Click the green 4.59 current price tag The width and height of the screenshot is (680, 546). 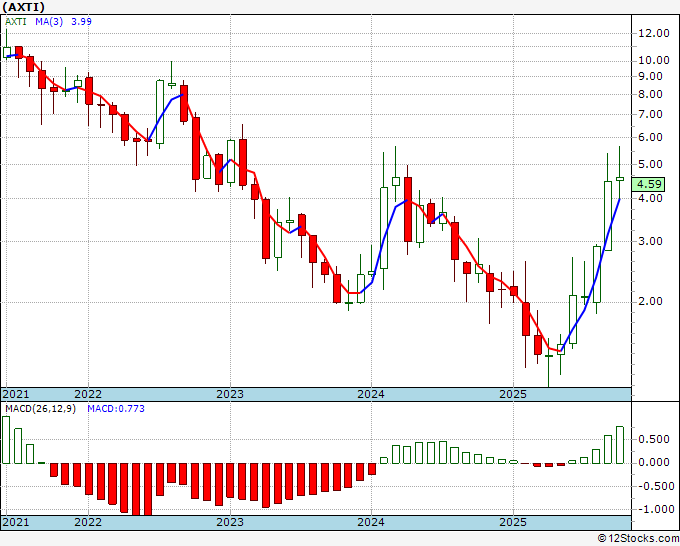click(648, 184)
